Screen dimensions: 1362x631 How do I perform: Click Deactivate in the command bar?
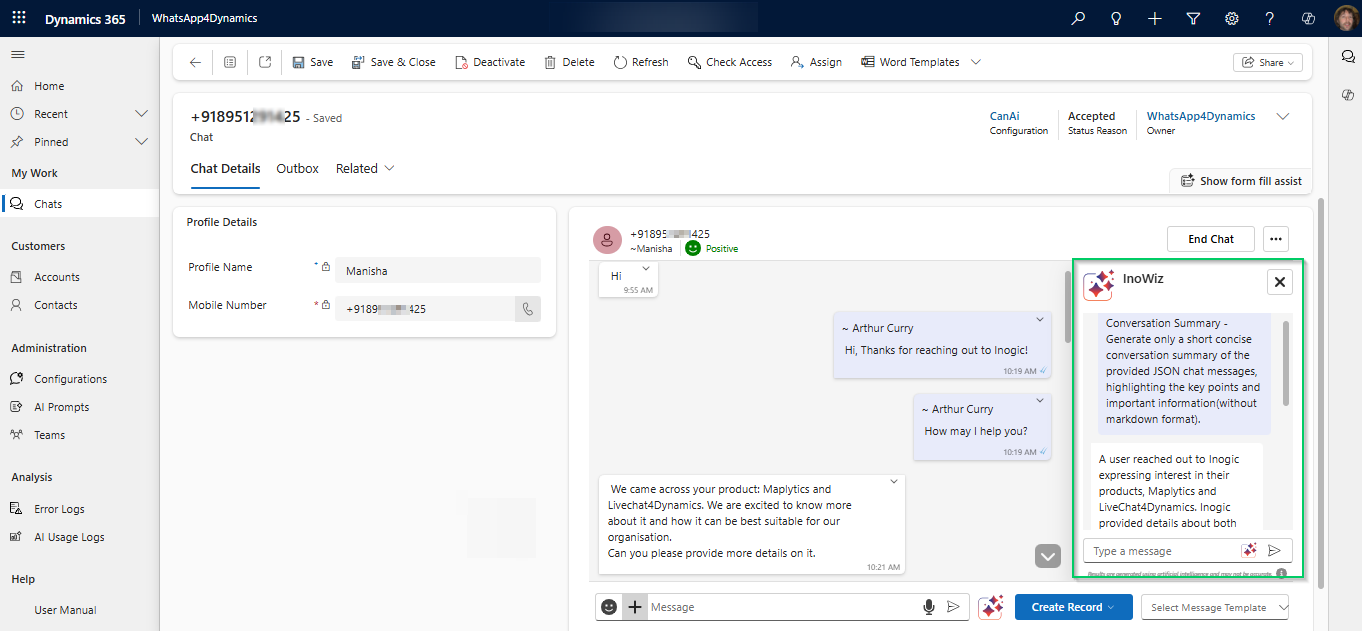[x=489, y=62]
